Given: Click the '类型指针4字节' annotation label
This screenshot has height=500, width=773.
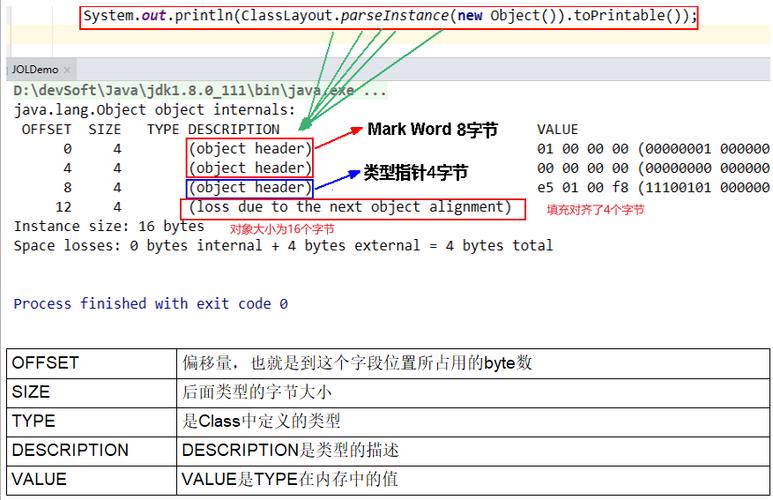Looking at the screenshot, I should 415,173.
